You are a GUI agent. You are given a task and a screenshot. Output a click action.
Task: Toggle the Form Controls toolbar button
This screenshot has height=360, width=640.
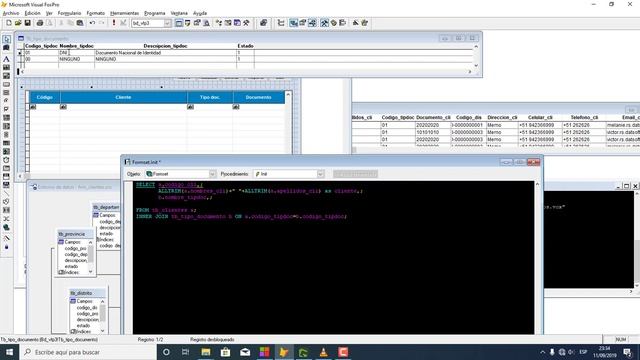pyautogui.click(x=324, y=23)
